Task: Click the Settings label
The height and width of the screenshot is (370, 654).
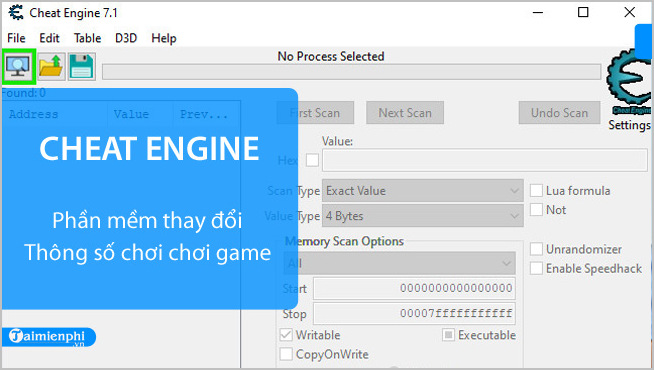Action: pyautogui.click(x=629, y=125)
